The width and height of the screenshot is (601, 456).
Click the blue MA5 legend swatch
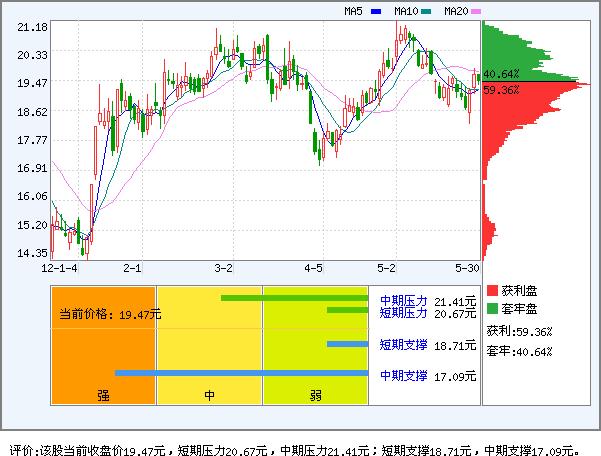point(376,11)
